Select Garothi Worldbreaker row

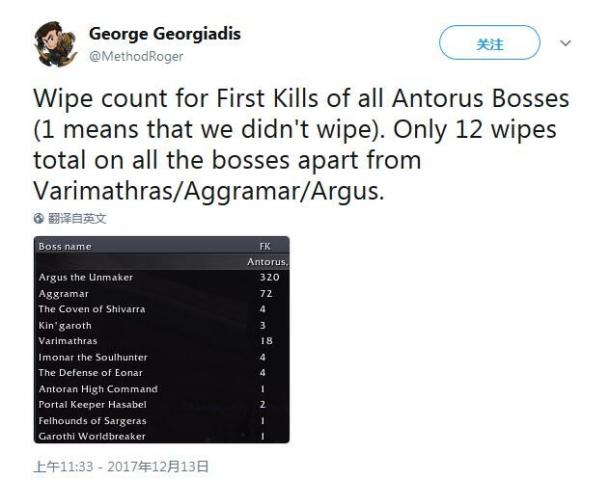tap(161, 436)
